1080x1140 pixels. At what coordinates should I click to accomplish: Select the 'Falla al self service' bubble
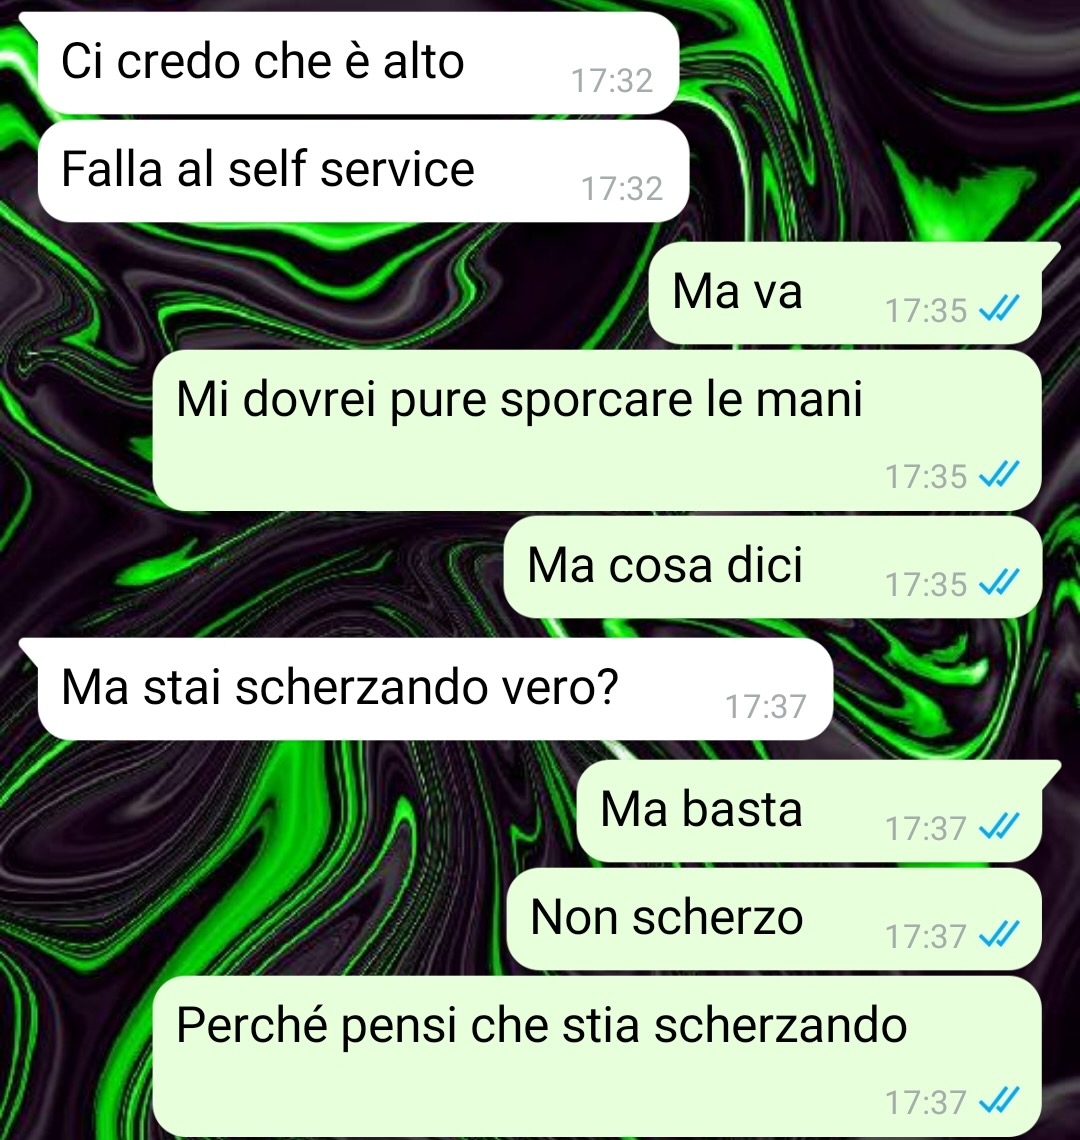point(363,171)
